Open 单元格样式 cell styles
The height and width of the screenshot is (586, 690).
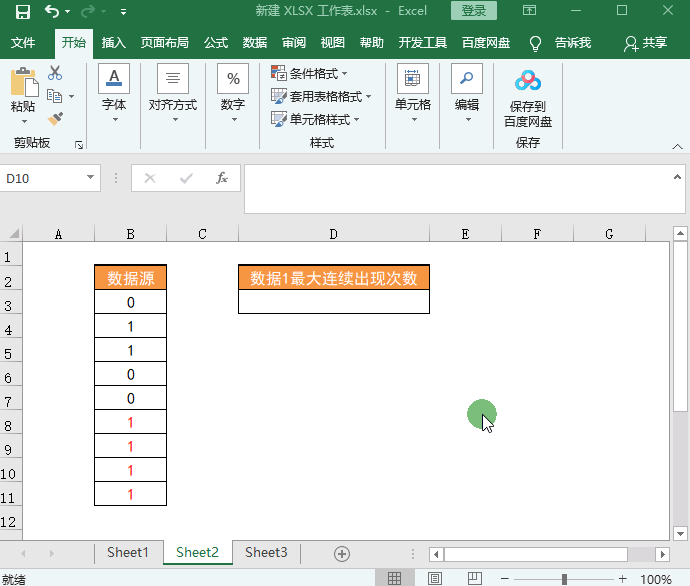tap(316, 119)
